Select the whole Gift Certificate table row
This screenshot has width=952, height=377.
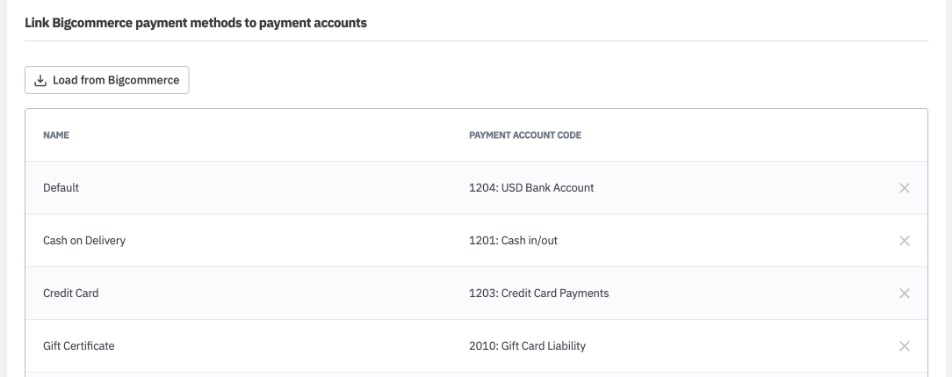[476, 346]
